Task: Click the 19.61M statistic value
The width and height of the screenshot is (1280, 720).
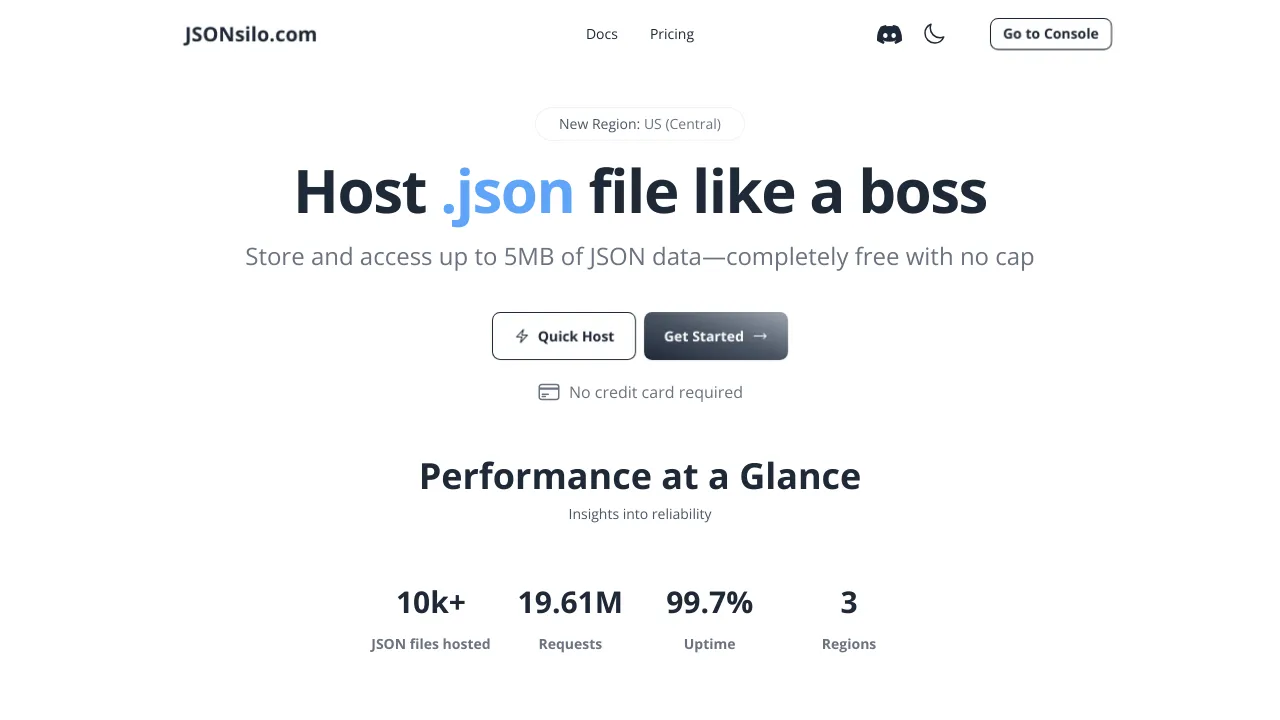Action: [x=570, y=602]
